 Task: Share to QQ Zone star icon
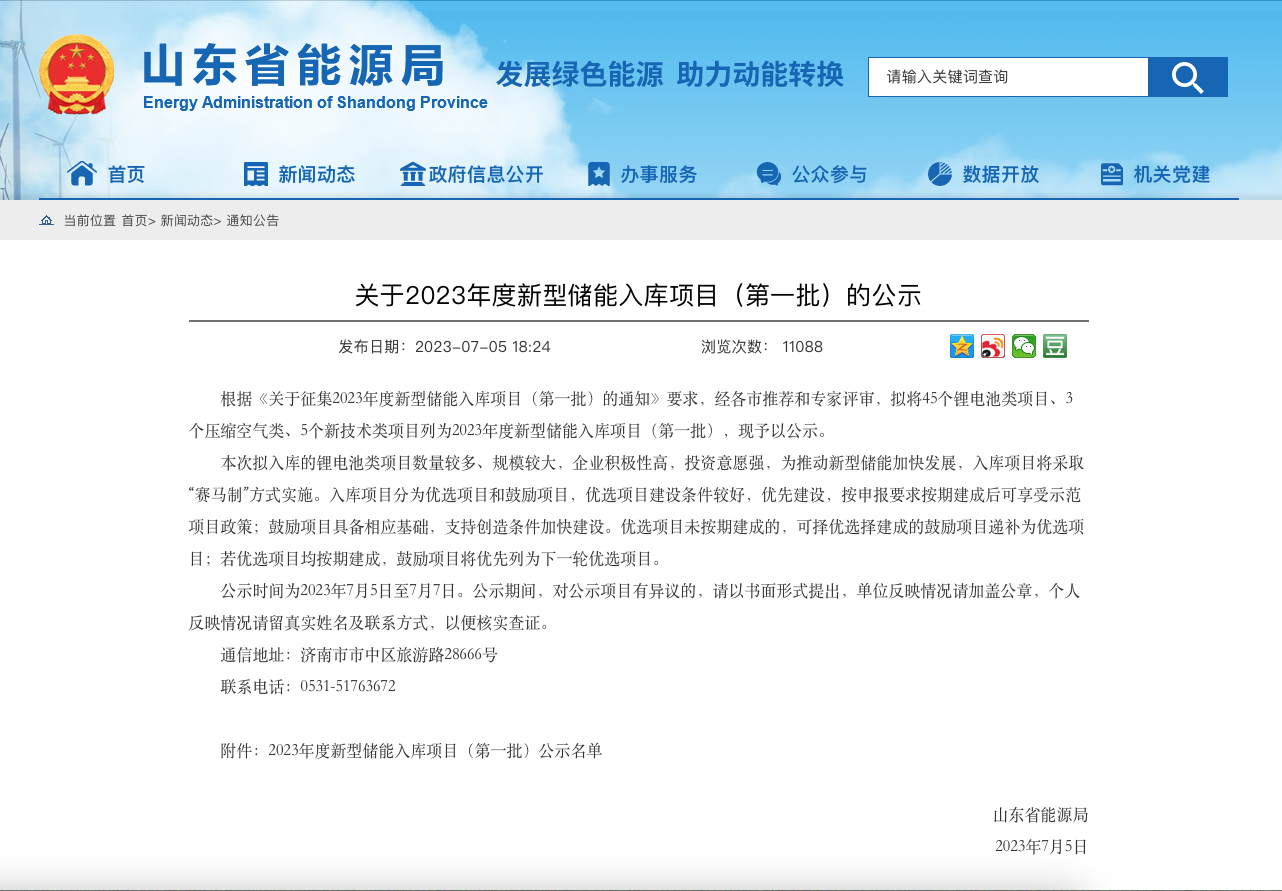click(962, 346)
